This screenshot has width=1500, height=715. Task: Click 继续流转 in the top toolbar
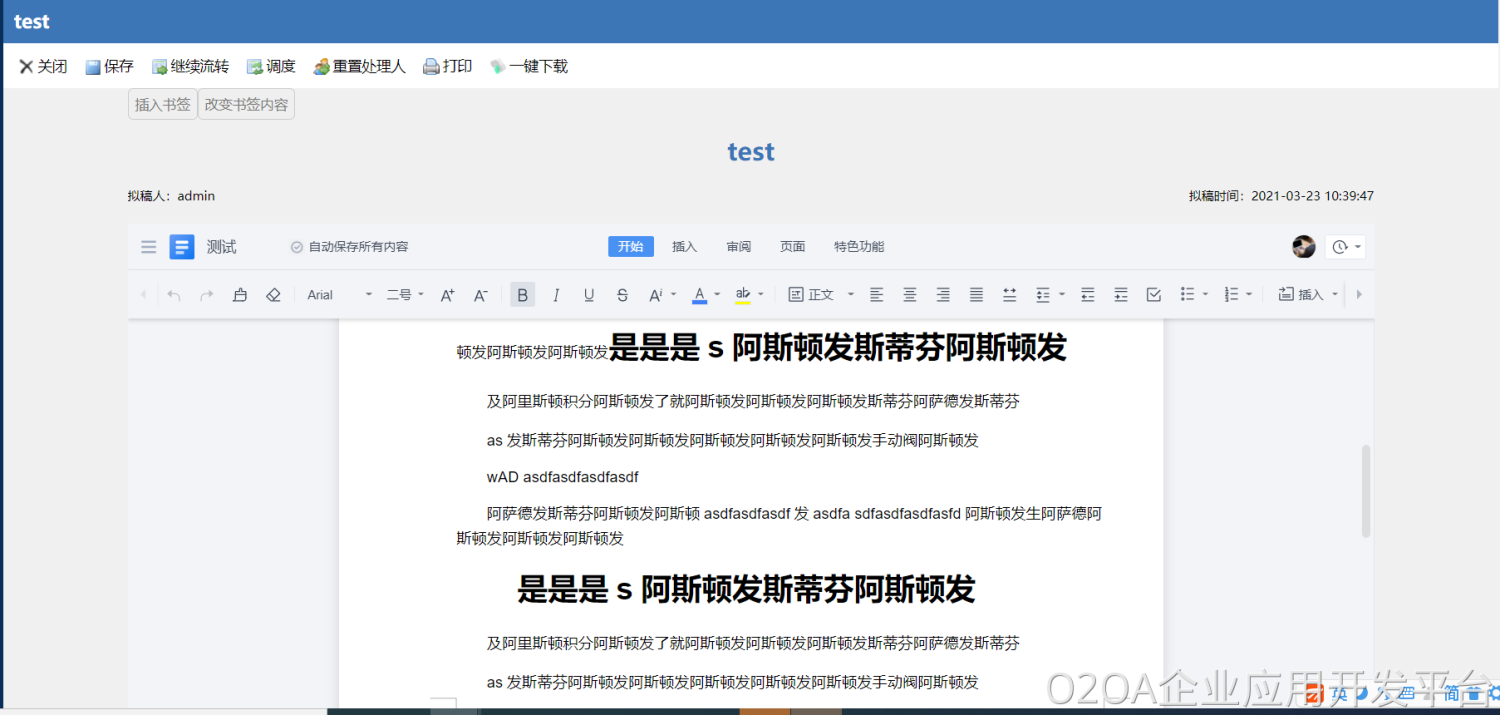pos(190,67)
